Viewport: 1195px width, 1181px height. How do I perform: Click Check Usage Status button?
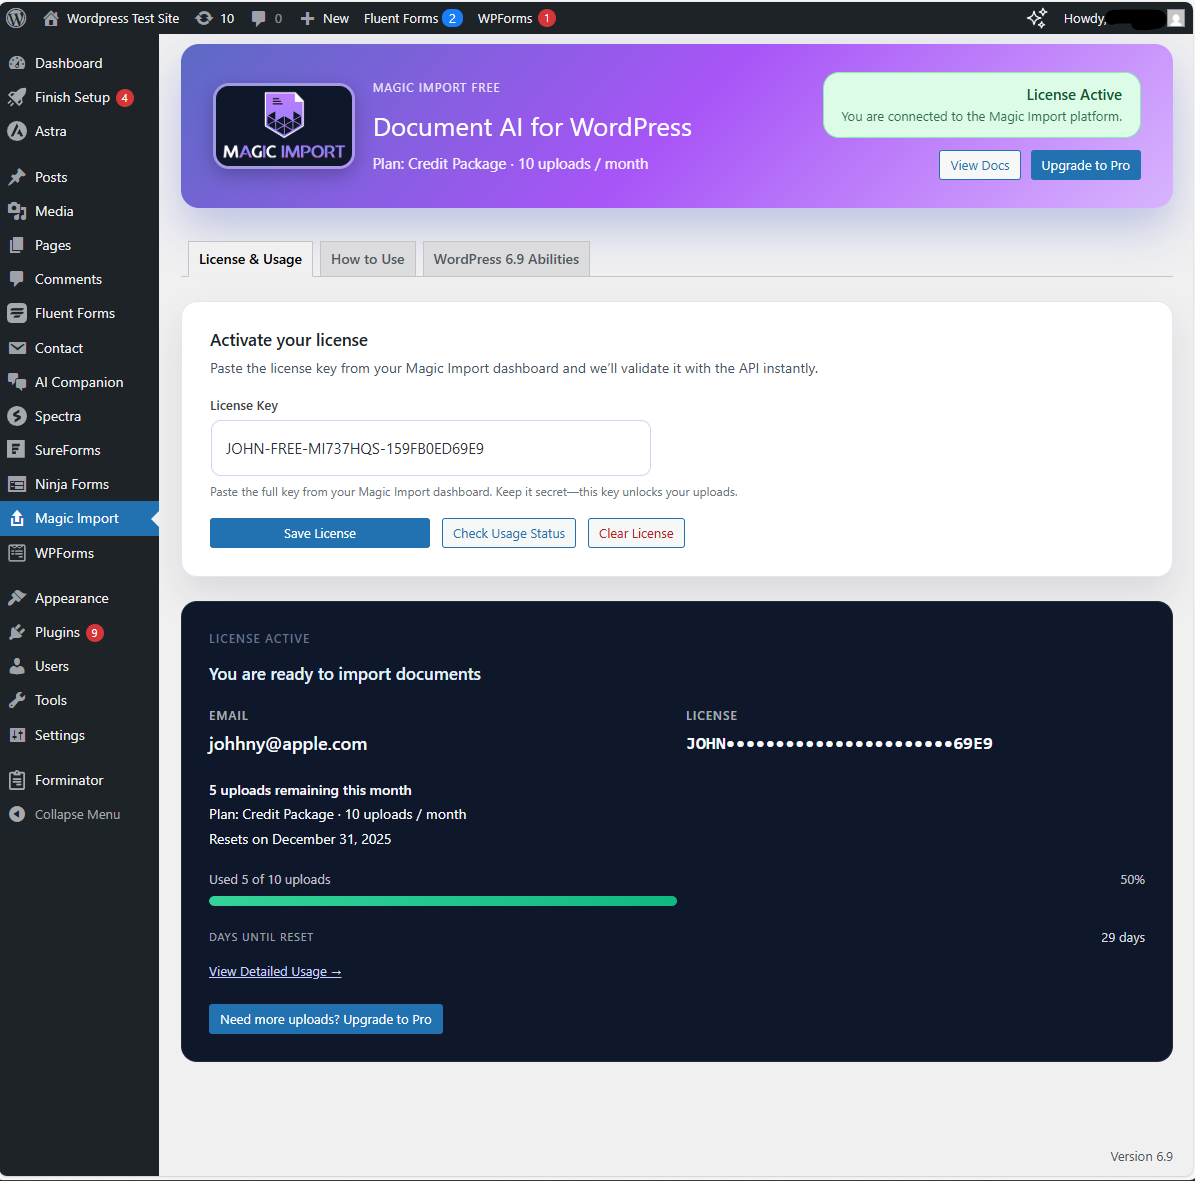(508, 533)
